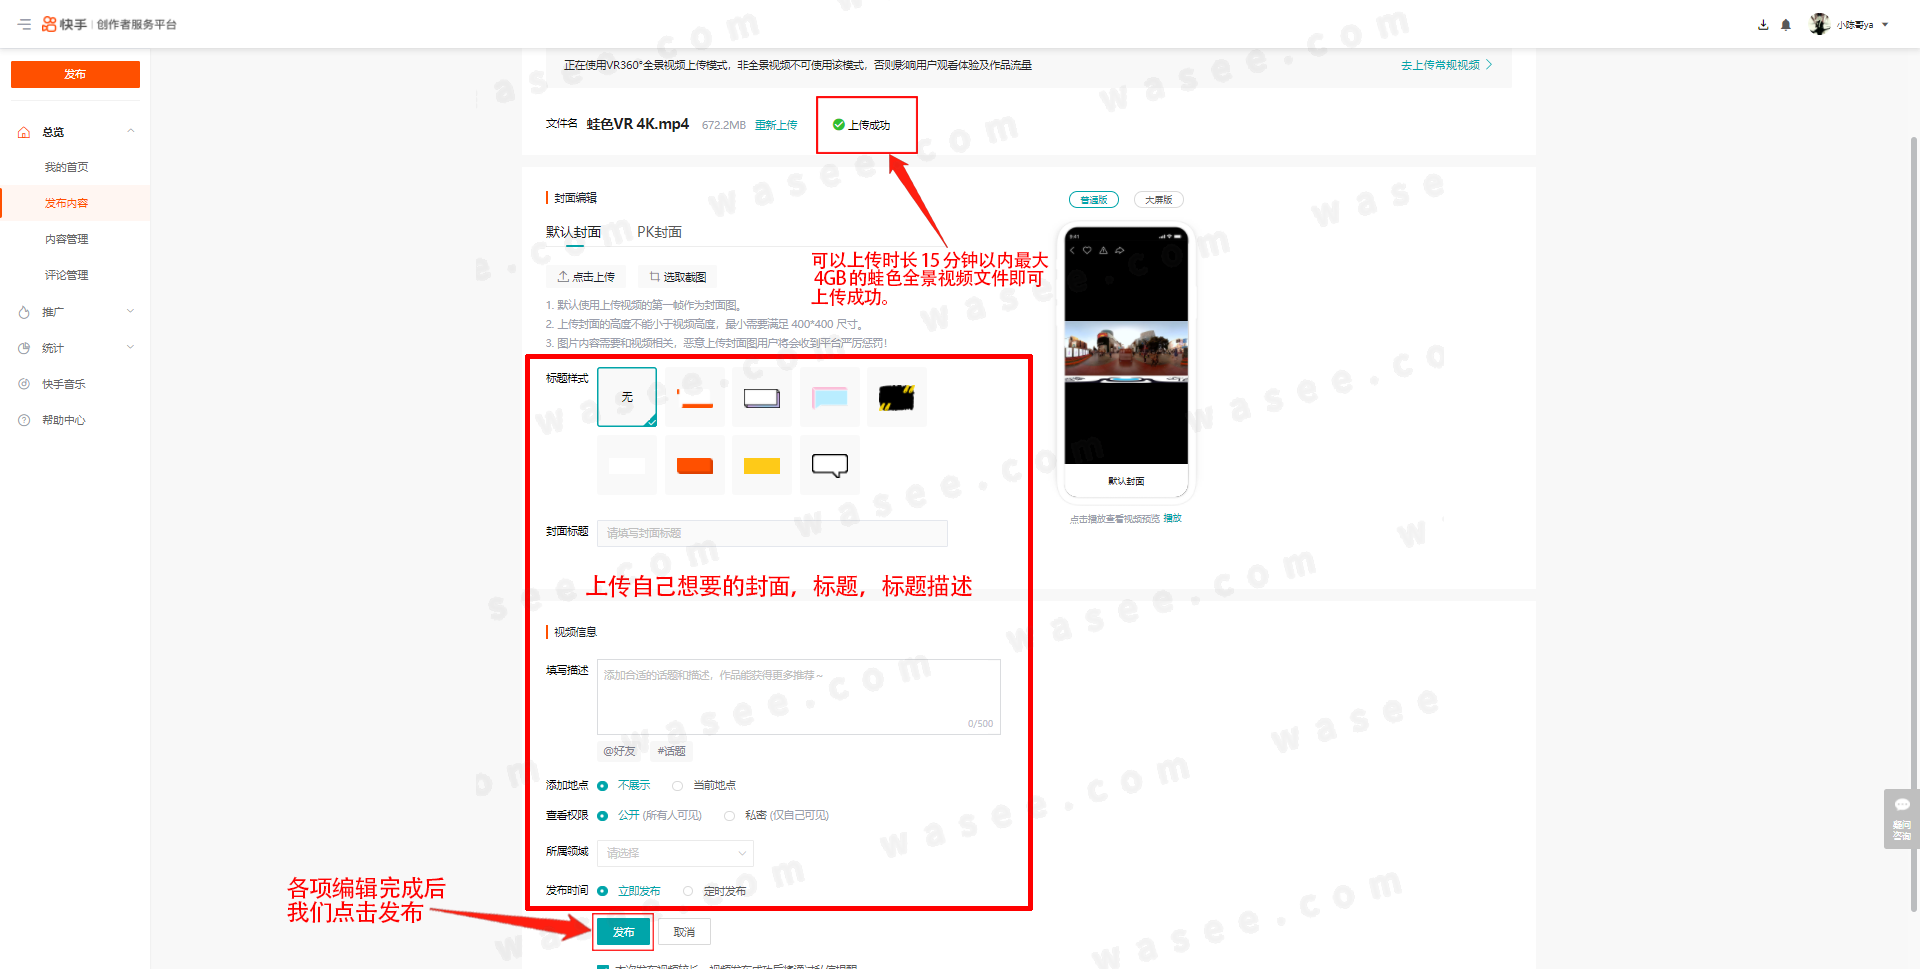Open 评论管理 in the sidebar
The image size is (1920, 969).
[x=66, y=275]
